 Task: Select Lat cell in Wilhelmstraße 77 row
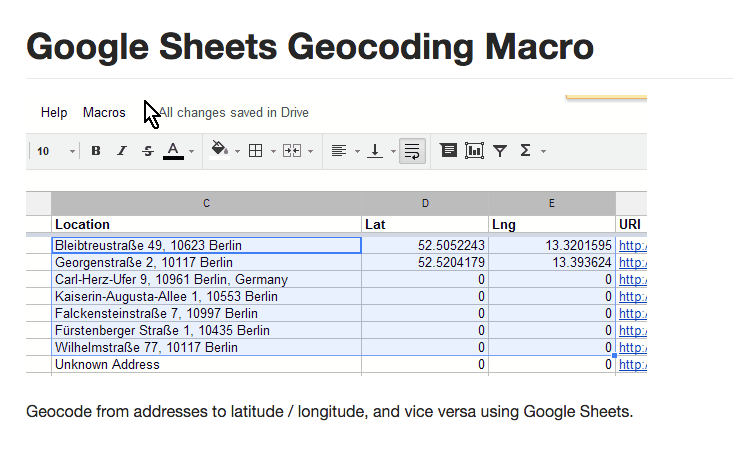coord(425,347)
